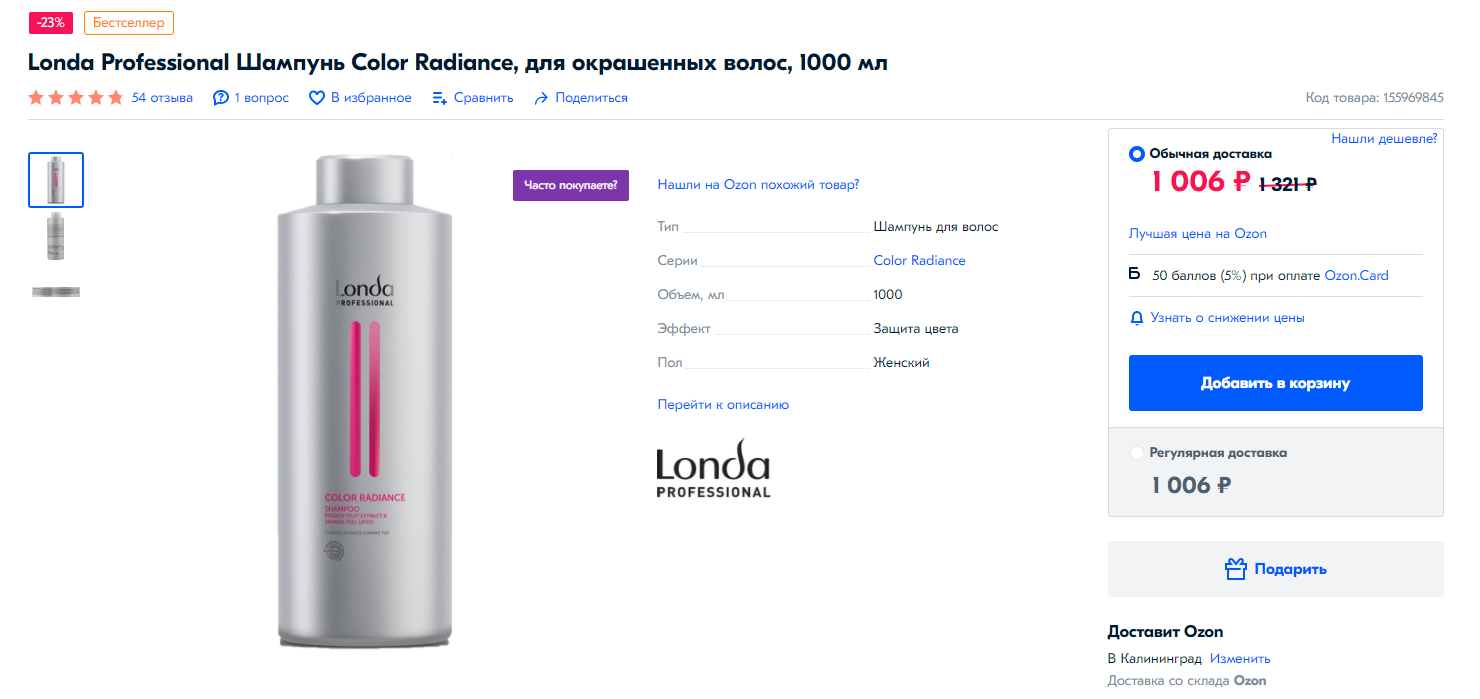
Task: Click the Сравнить compare icon
Action: (x=440, y=98)
